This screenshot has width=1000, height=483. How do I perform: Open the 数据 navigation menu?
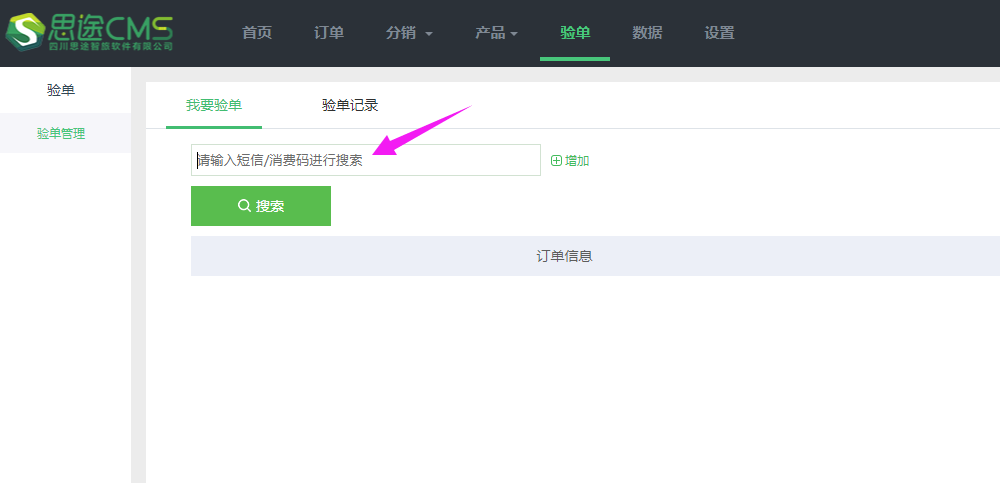click(x=647, y=33)
